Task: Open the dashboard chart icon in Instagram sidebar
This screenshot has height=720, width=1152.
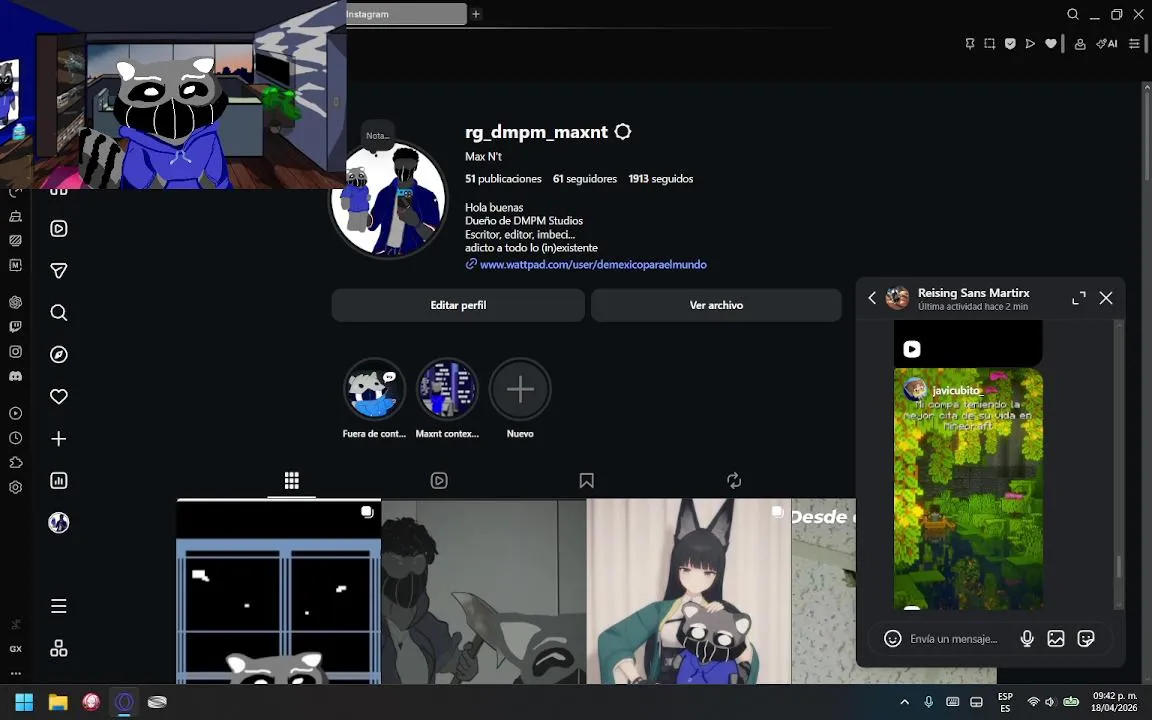Action: click(59, 480)
